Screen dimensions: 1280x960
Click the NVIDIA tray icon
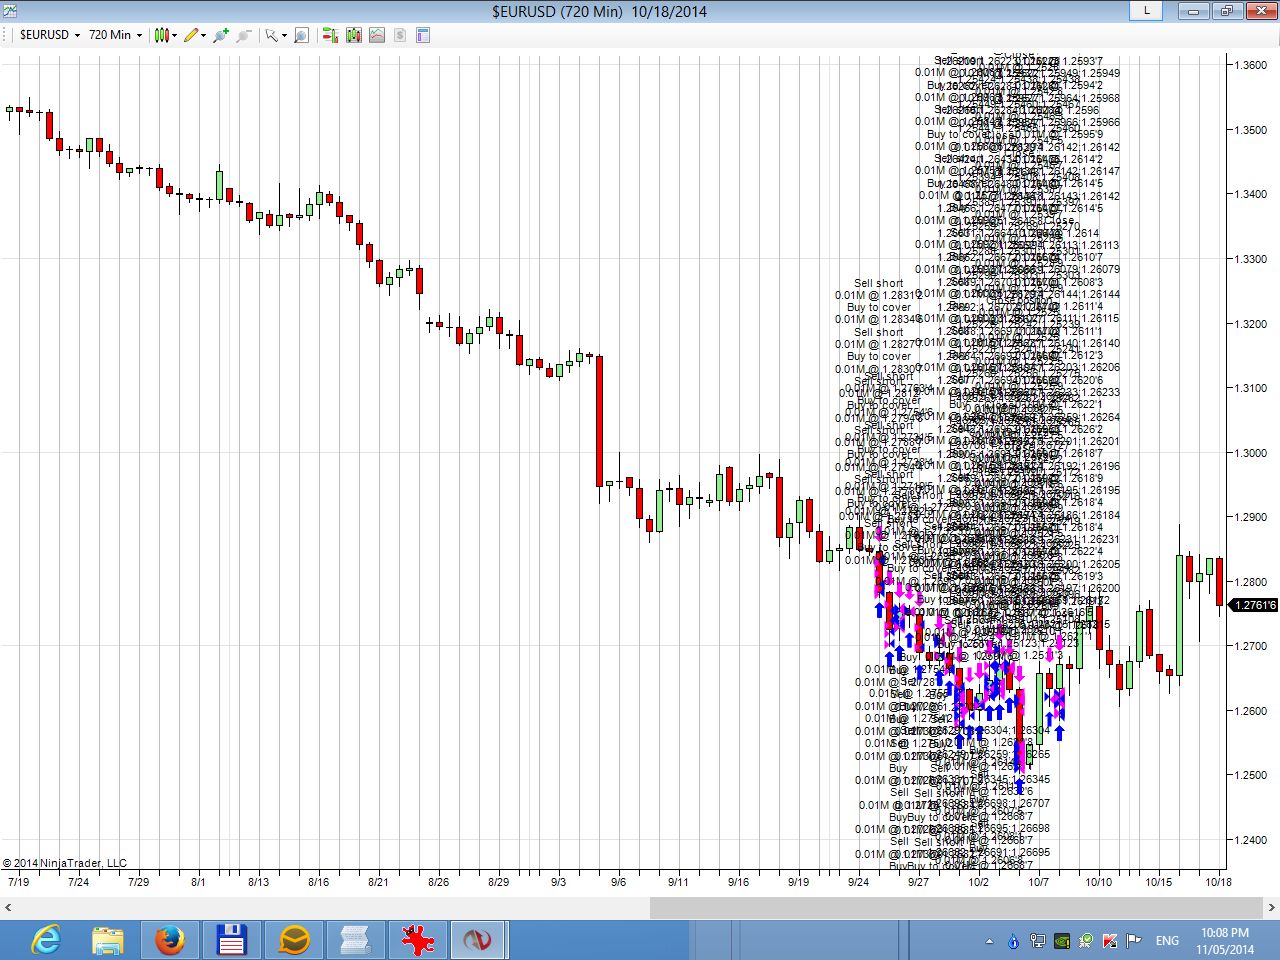click(x=1062, y=941)
